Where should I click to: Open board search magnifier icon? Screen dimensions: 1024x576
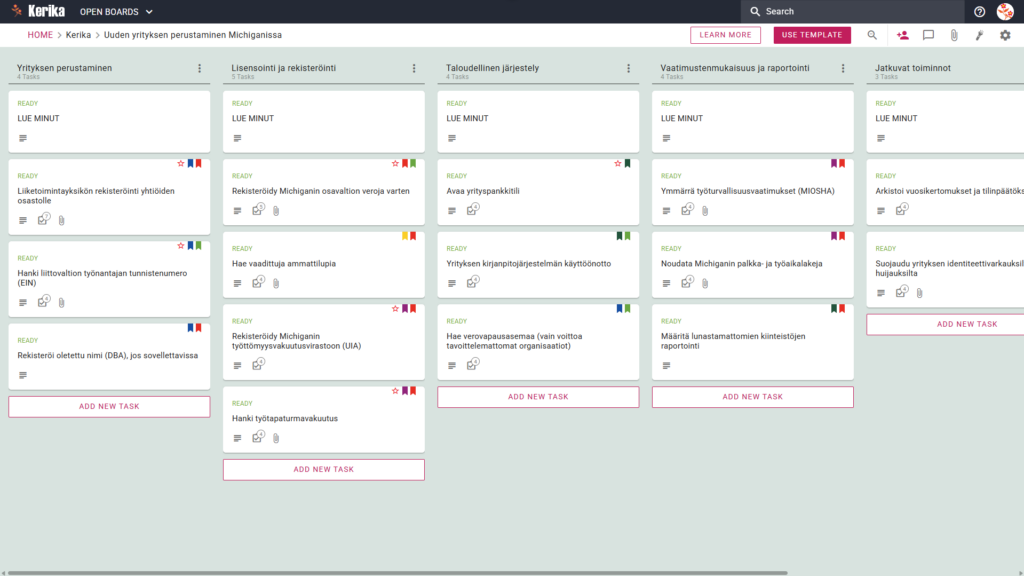click(872, 35)
